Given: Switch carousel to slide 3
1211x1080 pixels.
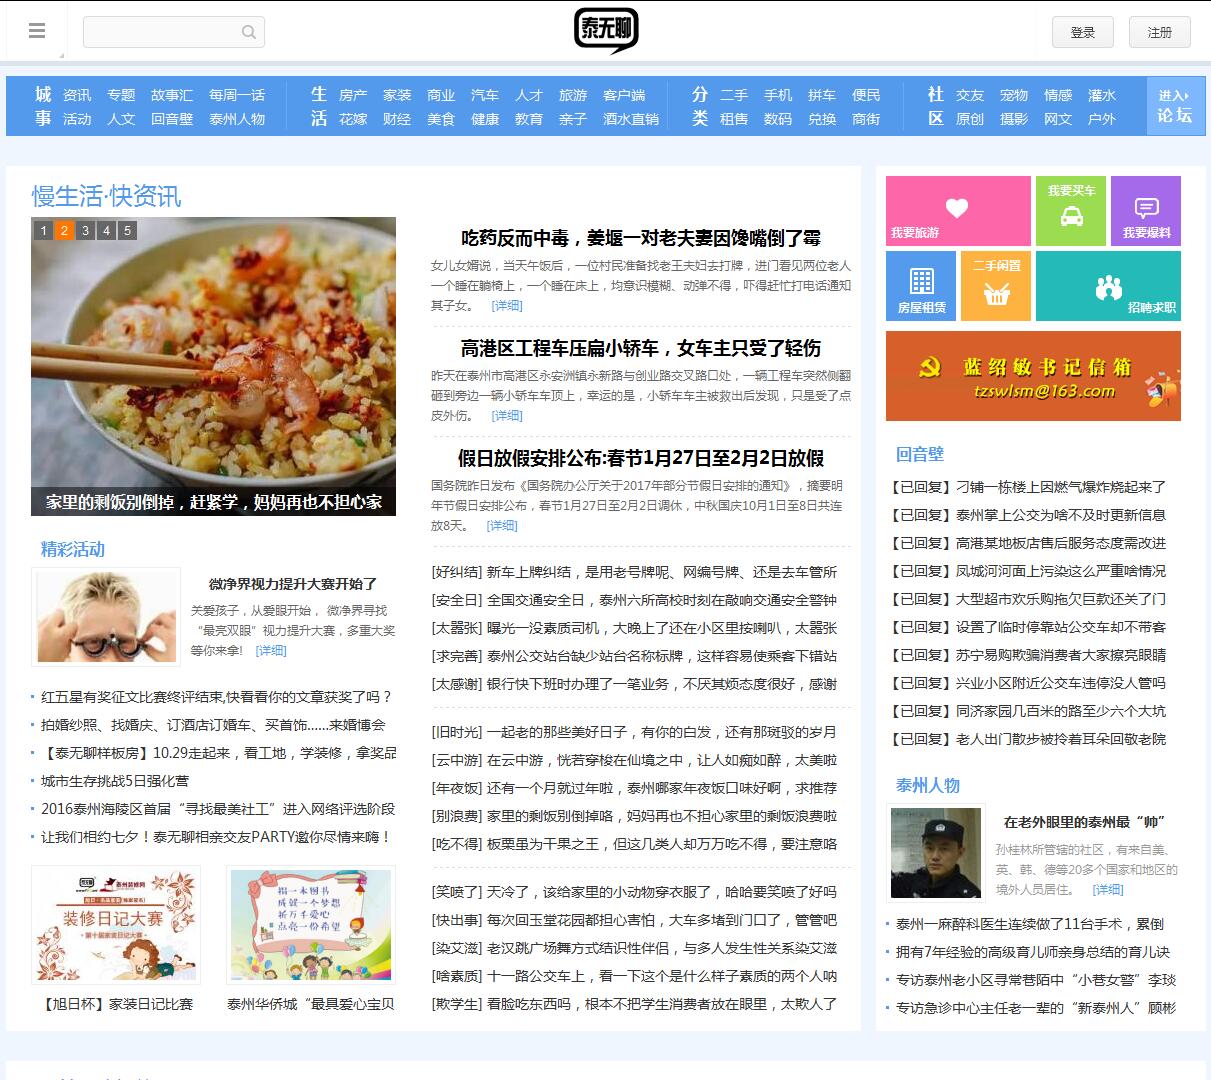Looking at the screenshot, I should (x=85, y=230).
